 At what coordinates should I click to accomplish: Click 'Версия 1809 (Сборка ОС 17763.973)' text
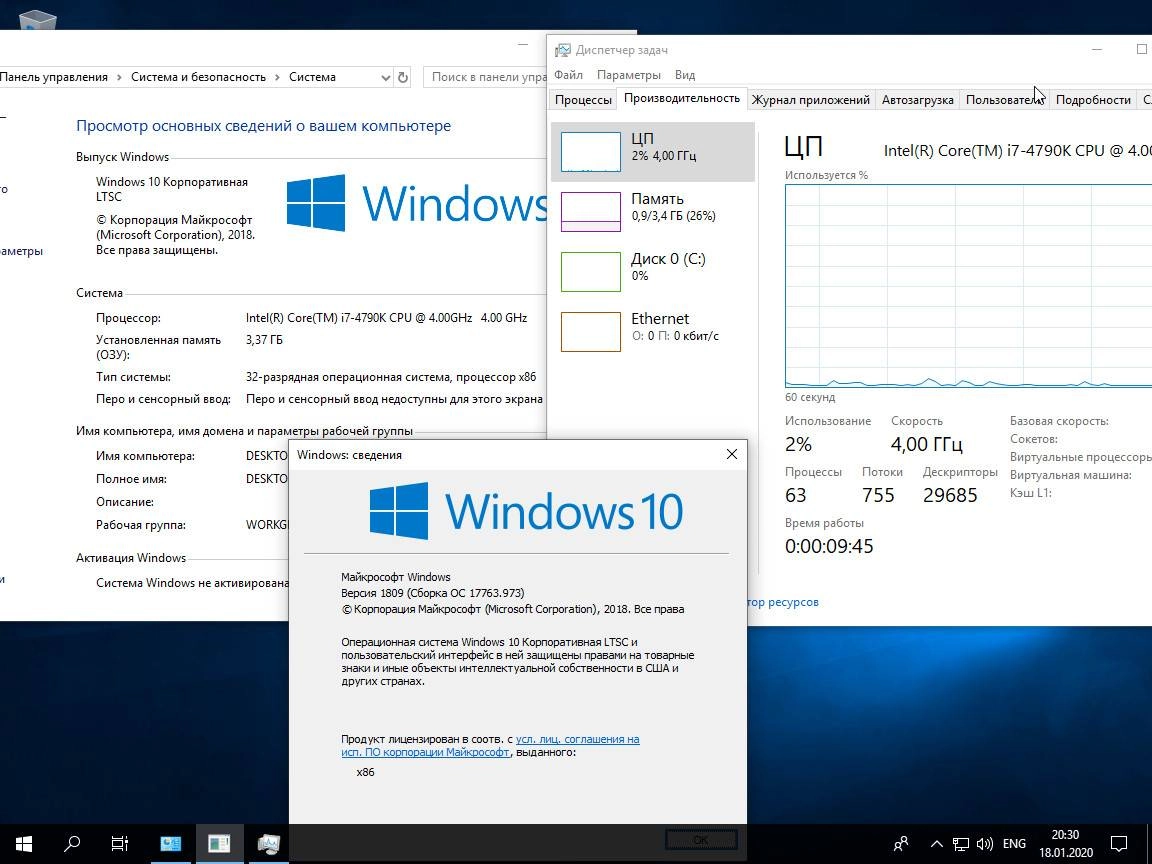coord(433,593)
